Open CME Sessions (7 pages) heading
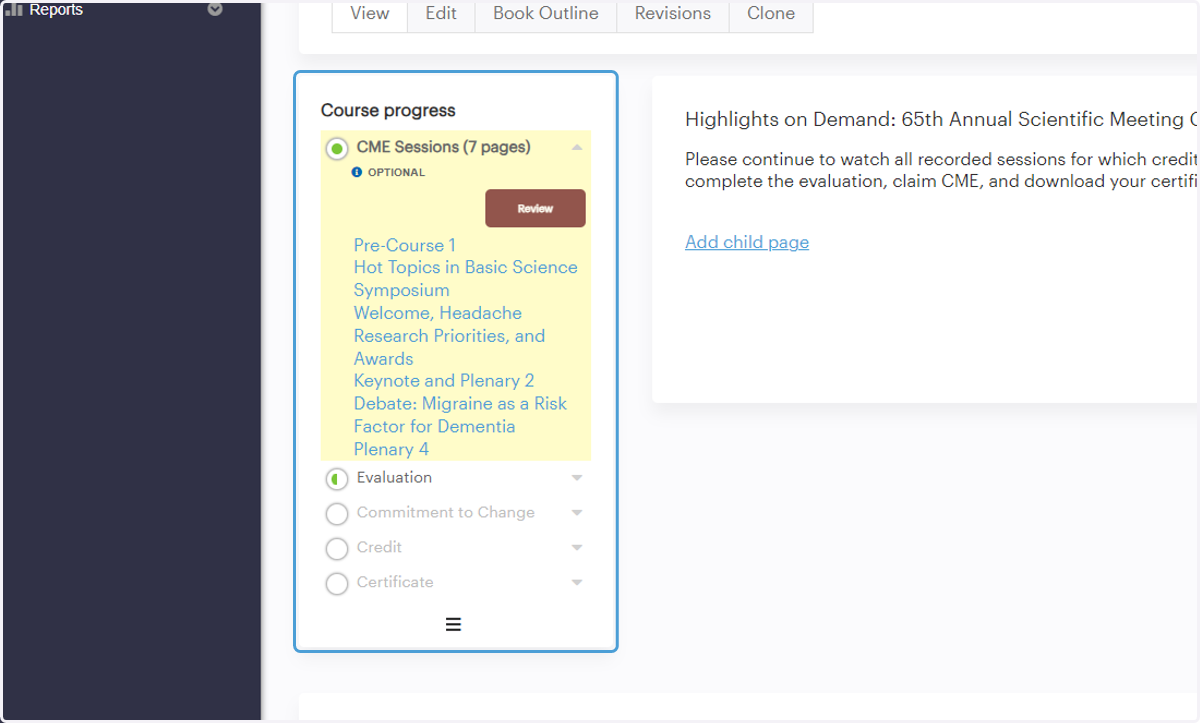Viewport: 1200px width, 723px height. pyautogui.click(x=443, y=147)
